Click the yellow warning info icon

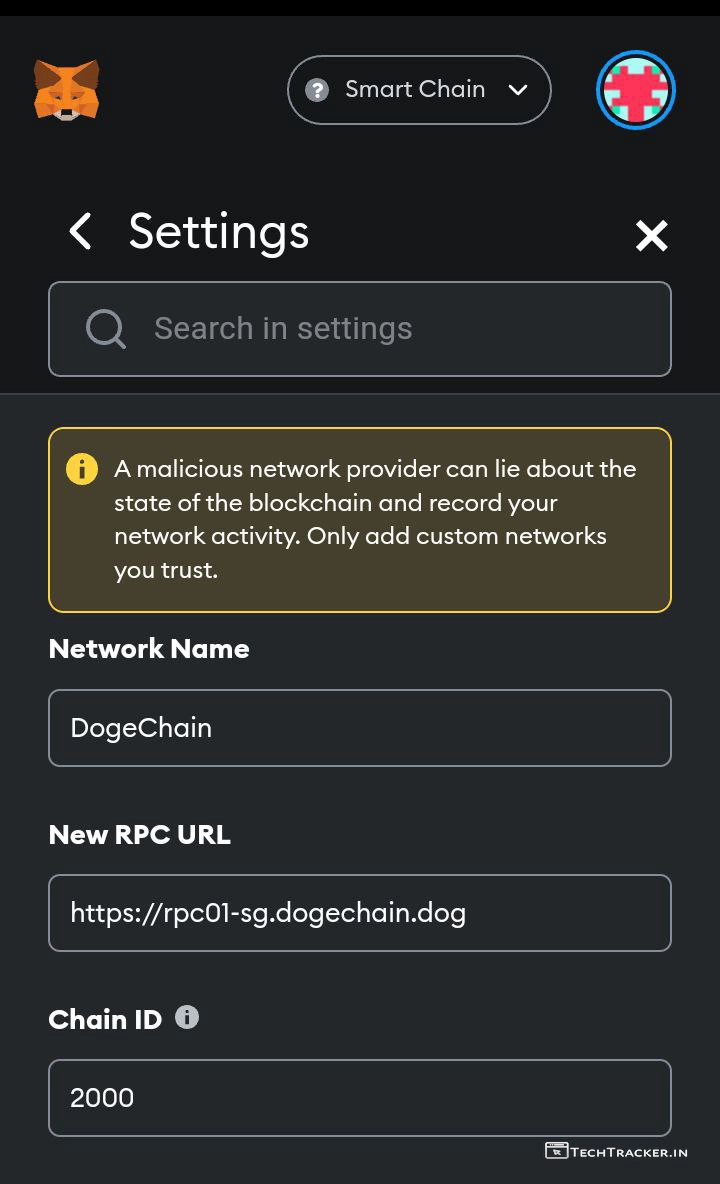[x=82, y=469]
